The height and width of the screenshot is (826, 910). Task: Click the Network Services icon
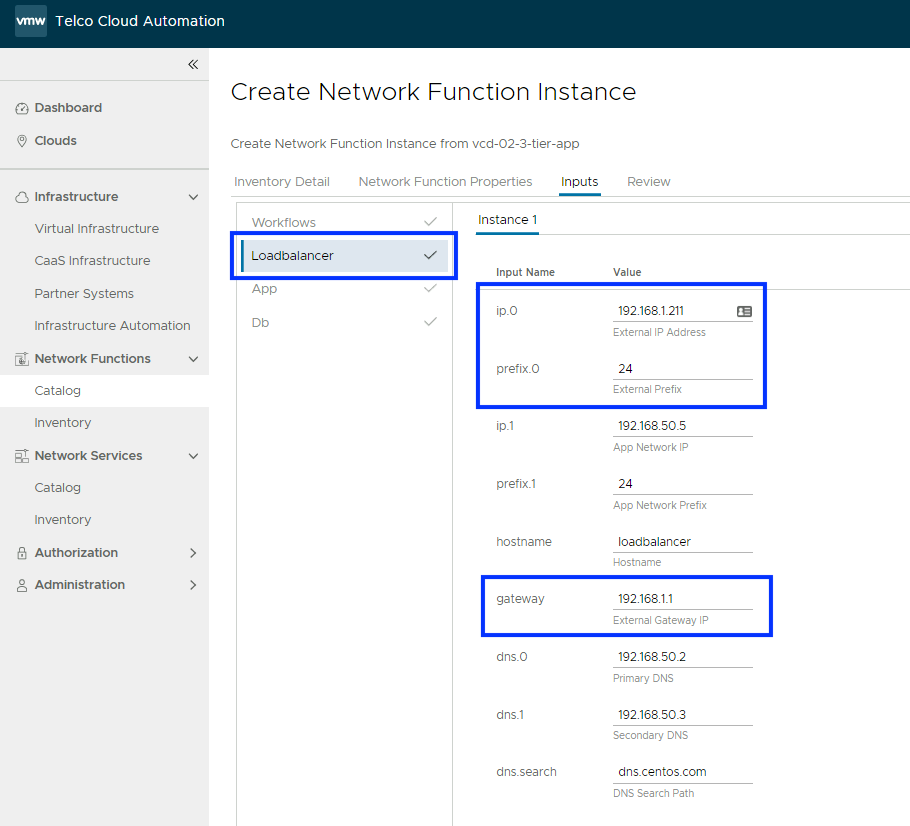22,456
